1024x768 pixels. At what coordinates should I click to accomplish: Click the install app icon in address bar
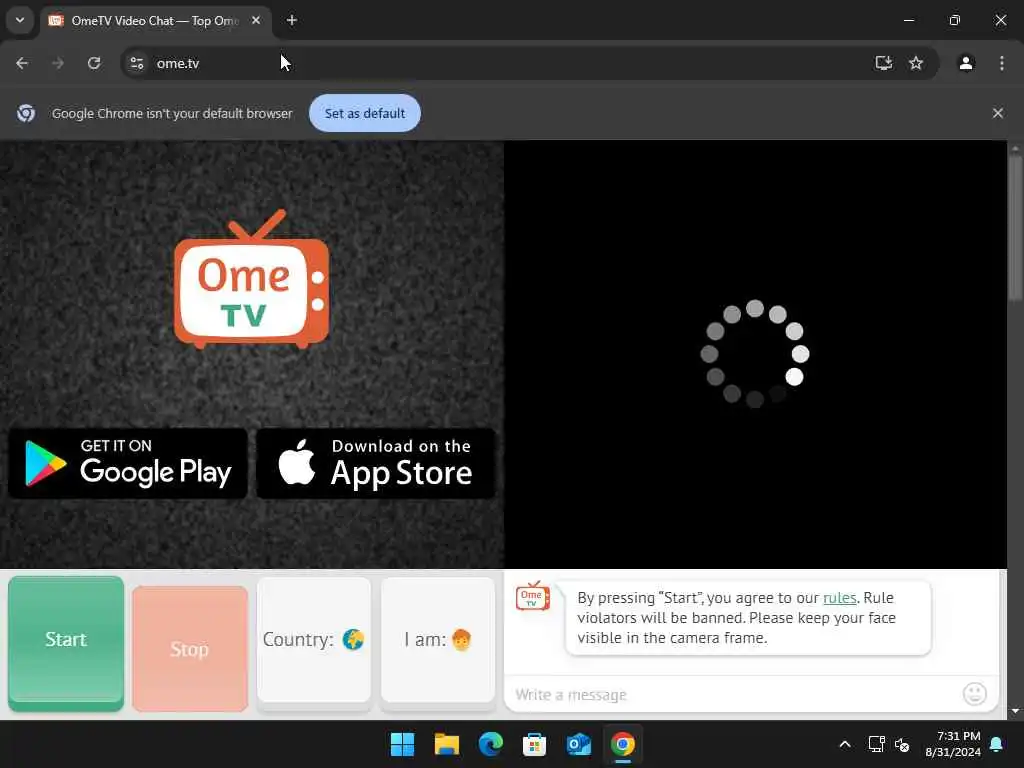click(883, 63)
